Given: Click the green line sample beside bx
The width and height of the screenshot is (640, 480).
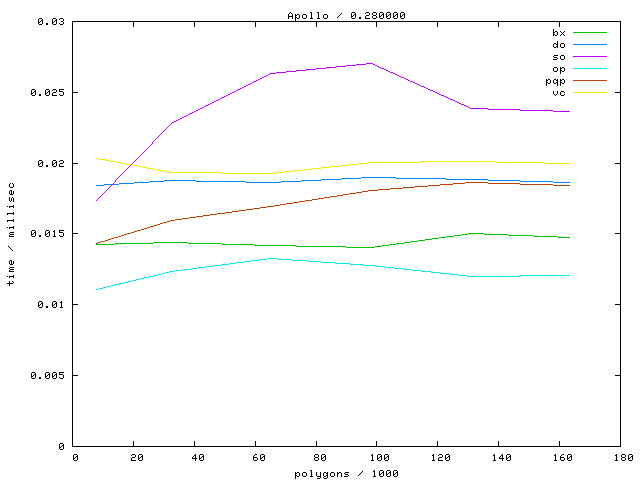Looking at the screenshot, I should 589,33.
